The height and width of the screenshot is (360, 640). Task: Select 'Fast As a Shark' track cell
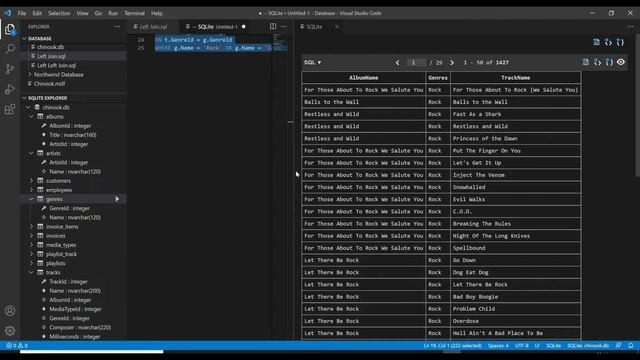(516, 114)
